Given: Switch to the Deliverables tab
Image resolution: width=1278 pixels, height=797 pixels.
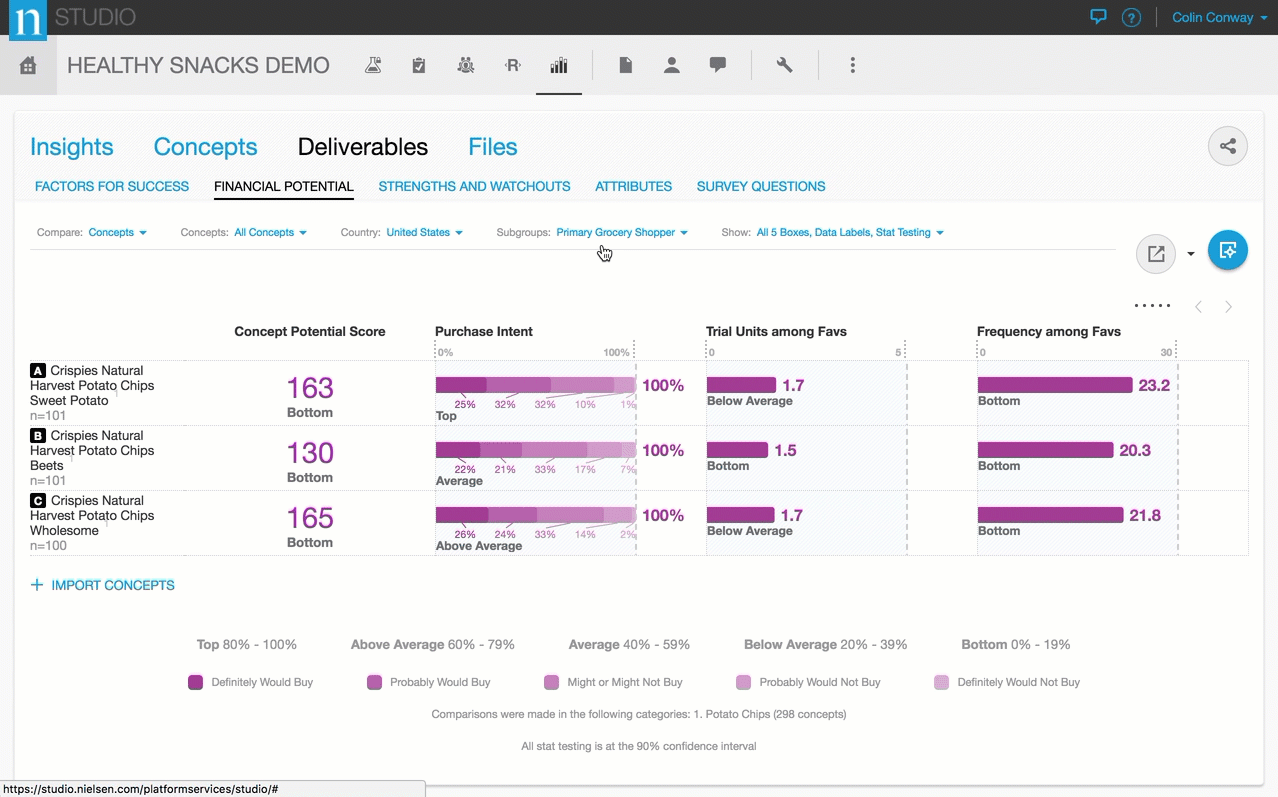Looking at the screenshot, I should point(363,147).
